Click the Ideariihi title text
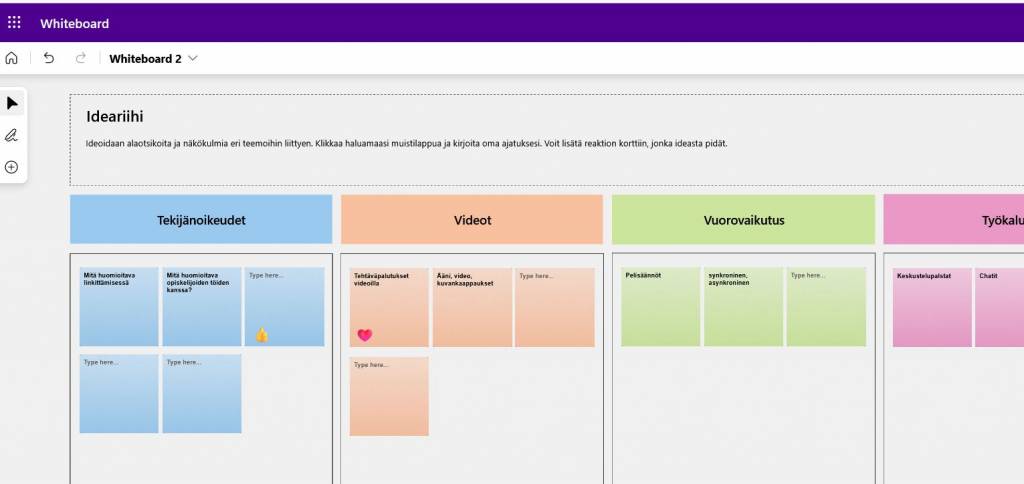This screenshot has height=484, width=1024. (x=115, y=117)
